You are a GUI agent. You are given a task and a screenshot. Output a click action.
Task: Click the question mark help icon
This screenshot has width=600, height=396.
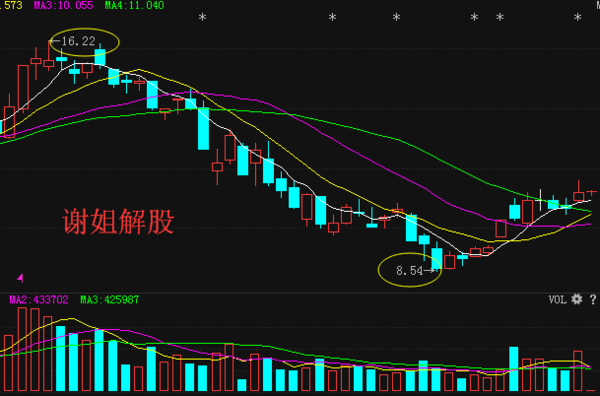tap(593, 299)
